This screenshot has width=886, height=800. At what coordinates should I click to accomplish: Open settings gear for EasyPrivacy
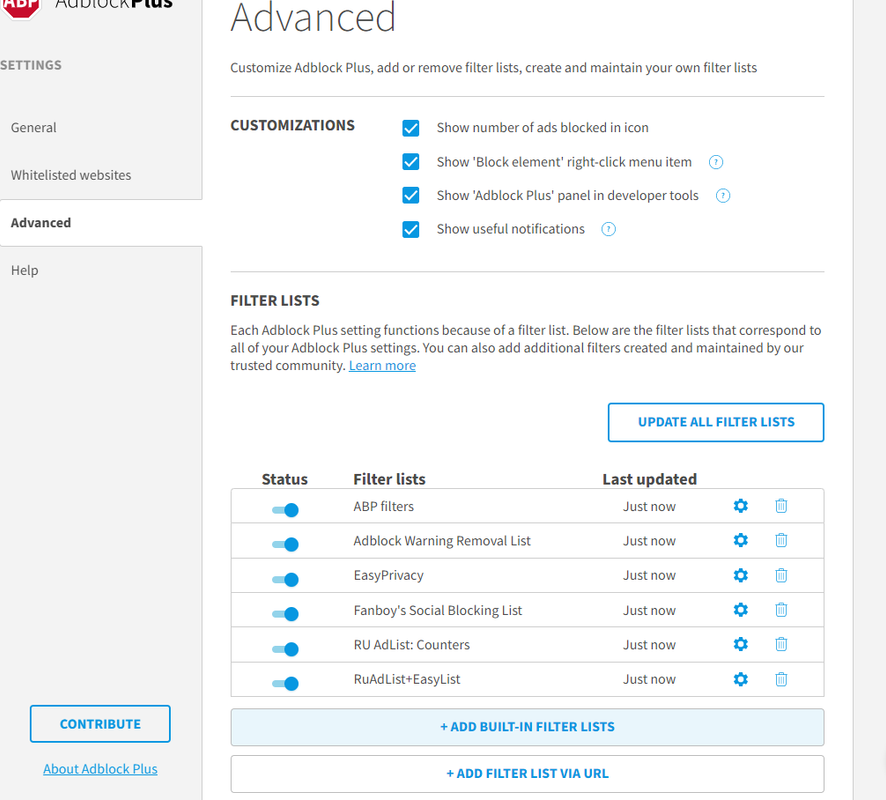coord(740,575)
